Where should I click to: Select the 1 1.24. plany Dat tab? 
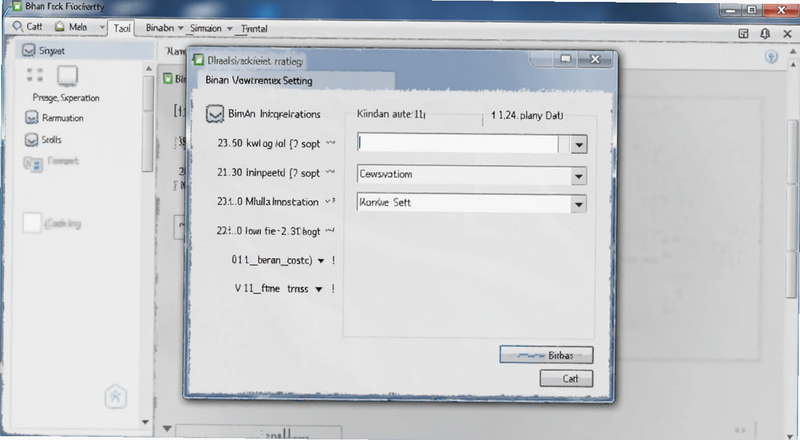pos(527,115)
